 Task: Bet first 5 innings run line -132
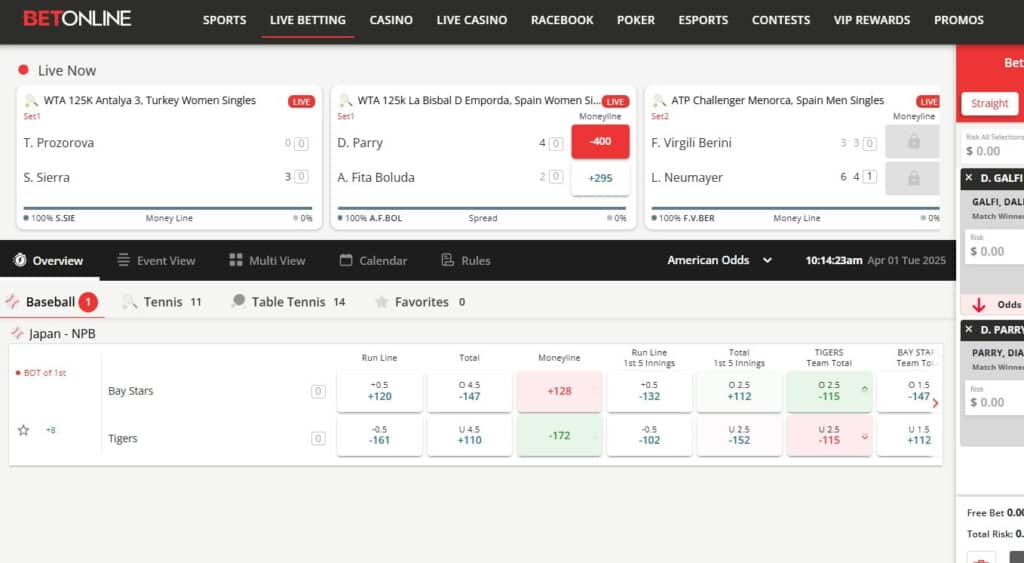point(649,391)
